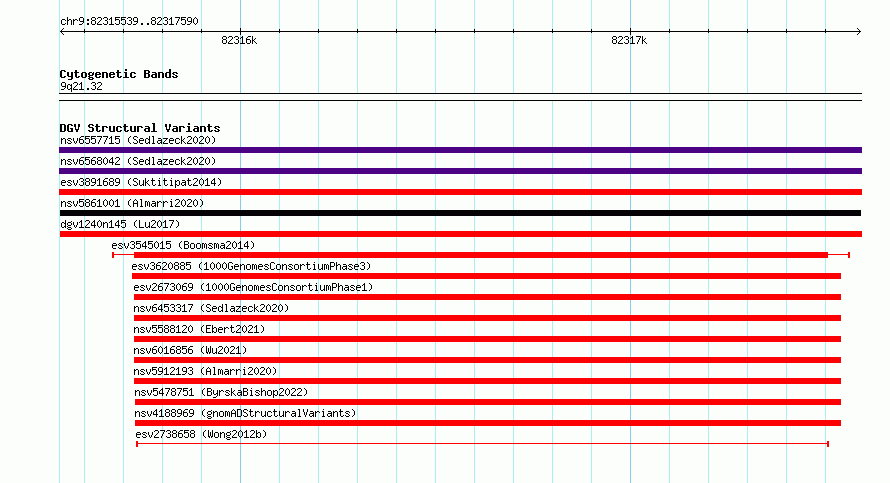Select the red bar of esv2673069
Viewport: 890px width, 483px height.
coord(488,297)
